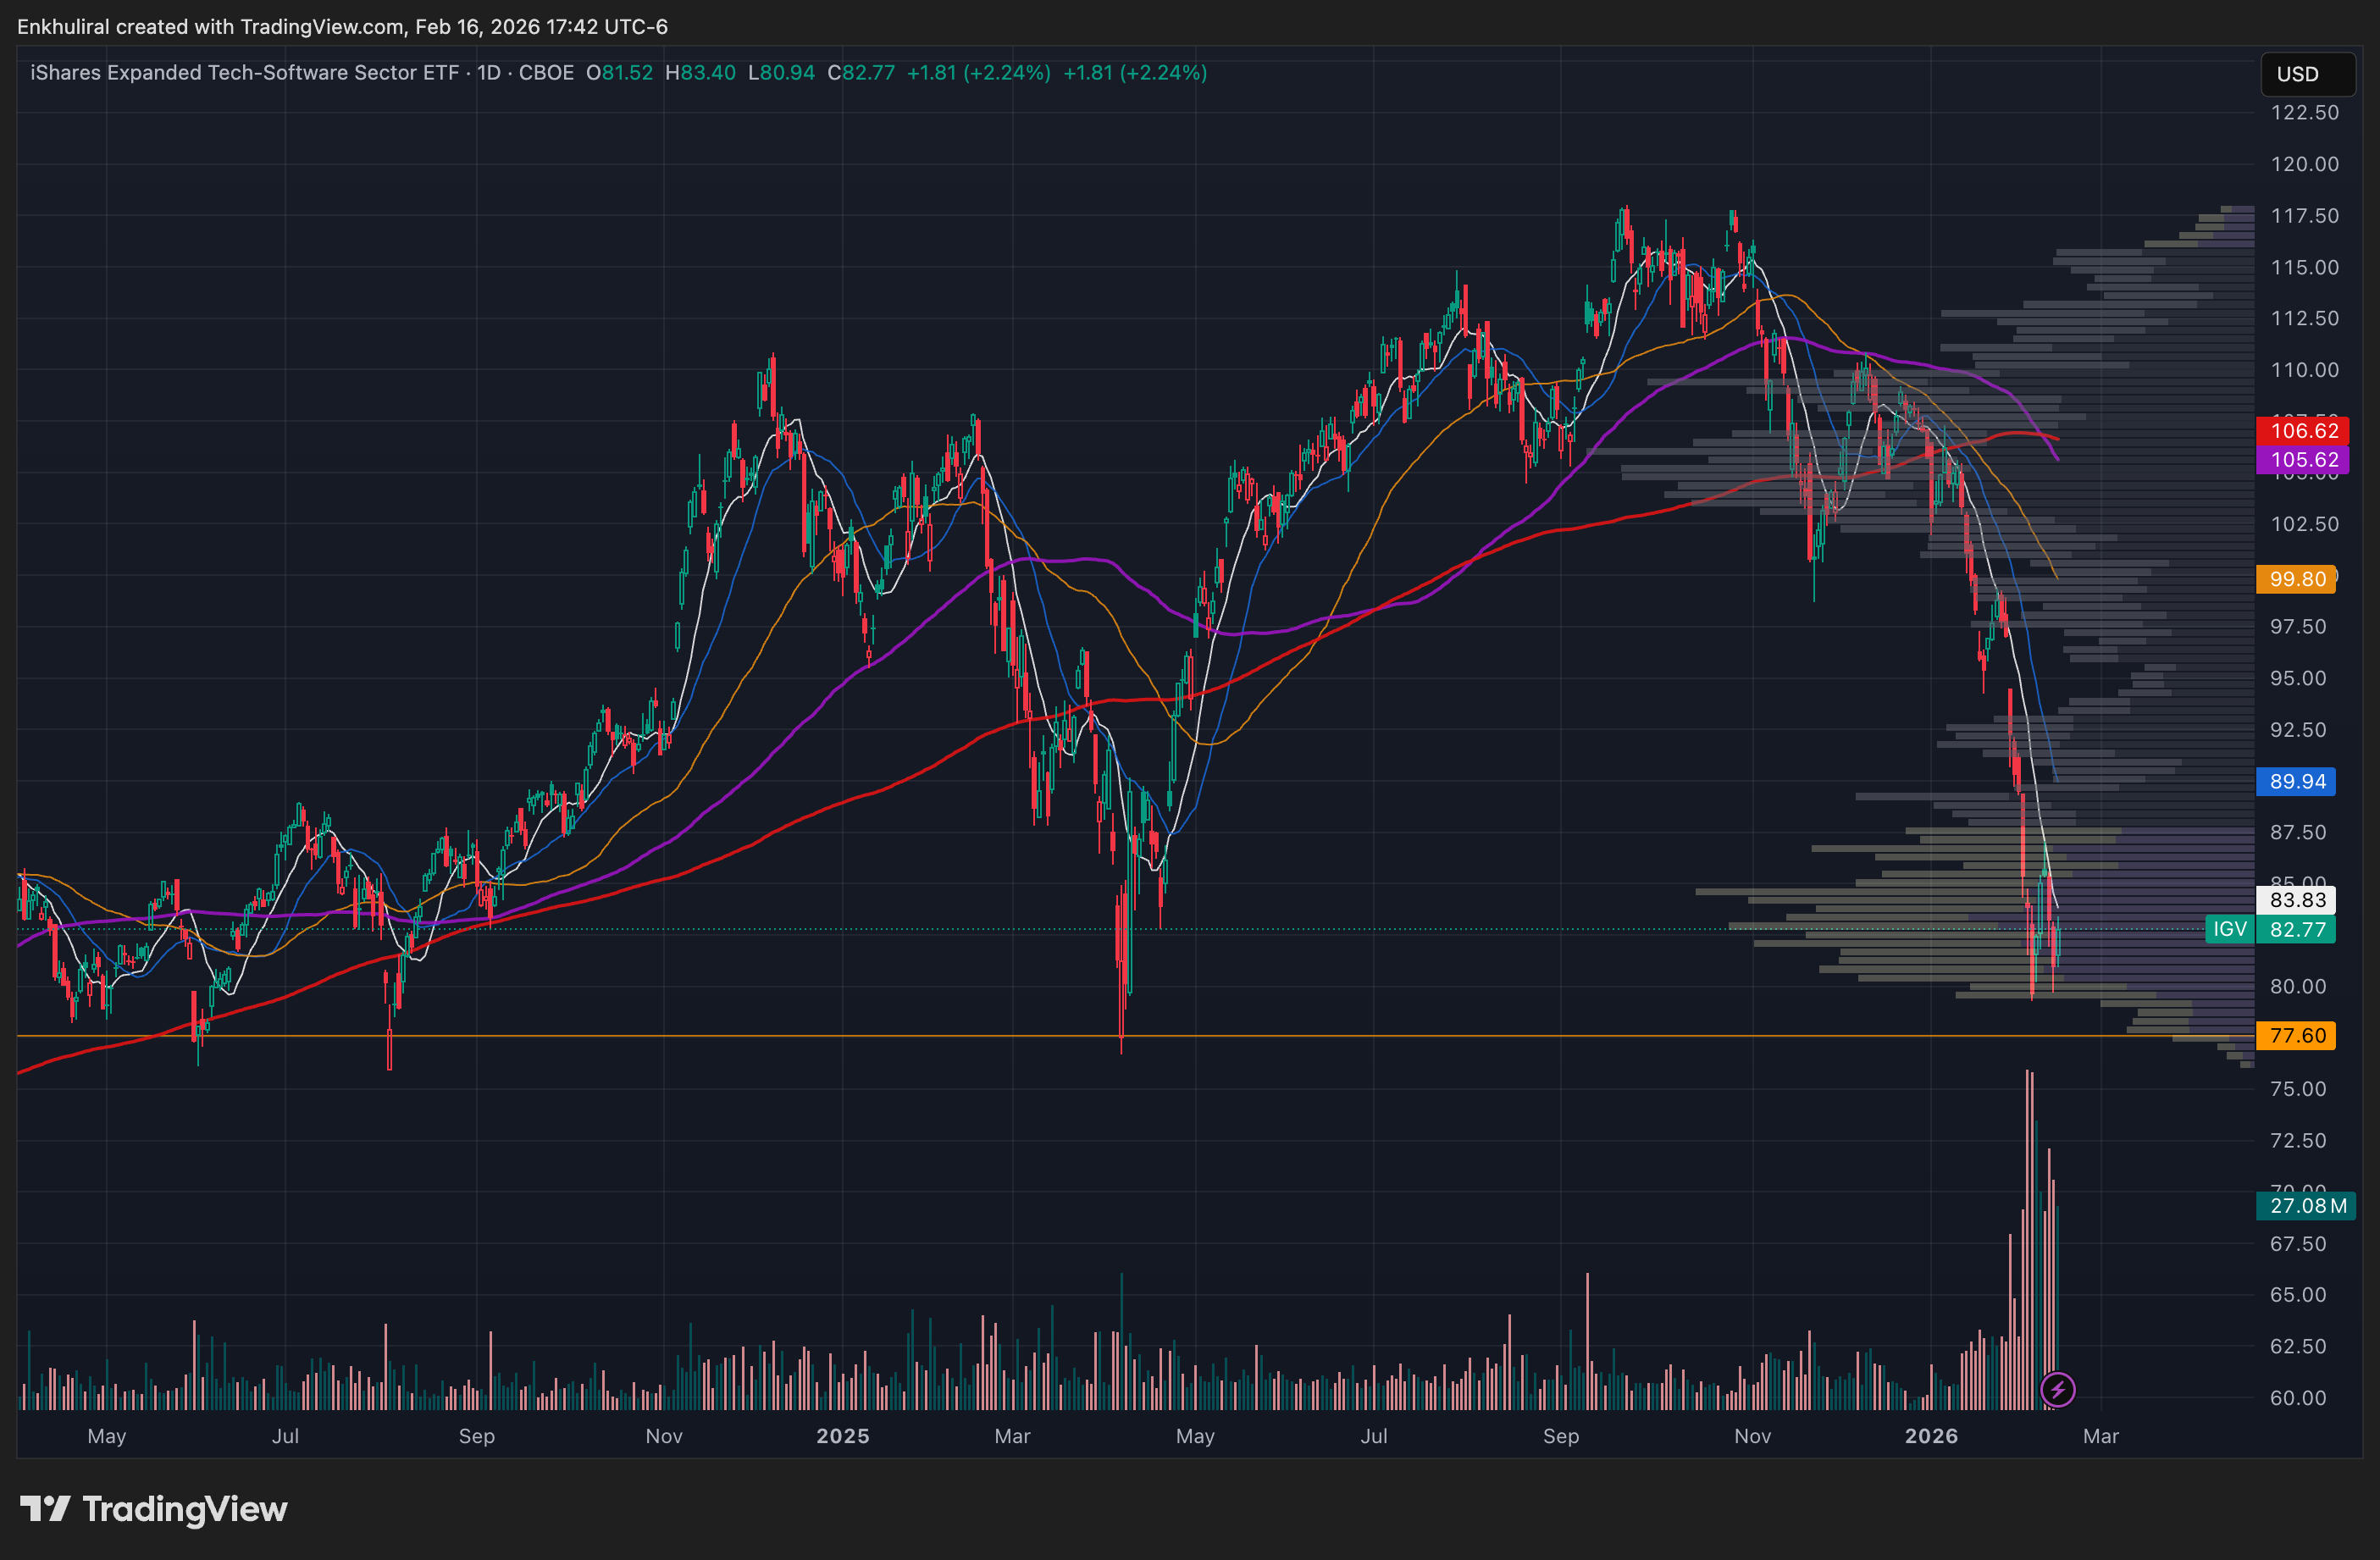Image resolution: width=2380 pixels, height=1560 pixels.
Task: Click the TradingView logo icon at bottom
Action: [x=45, y=1508]
